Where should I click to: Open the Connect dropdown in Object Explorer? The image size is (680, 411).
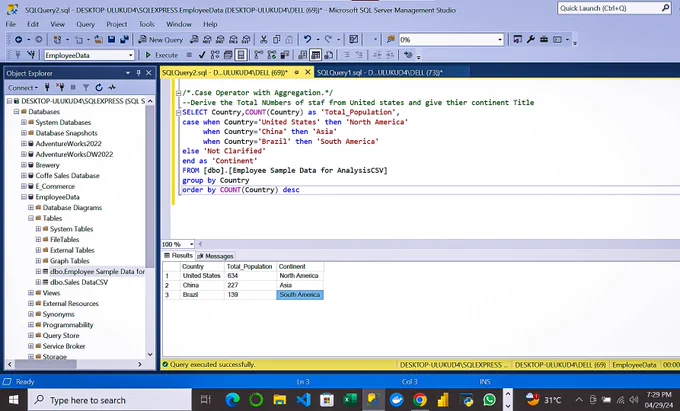(23, 88)
